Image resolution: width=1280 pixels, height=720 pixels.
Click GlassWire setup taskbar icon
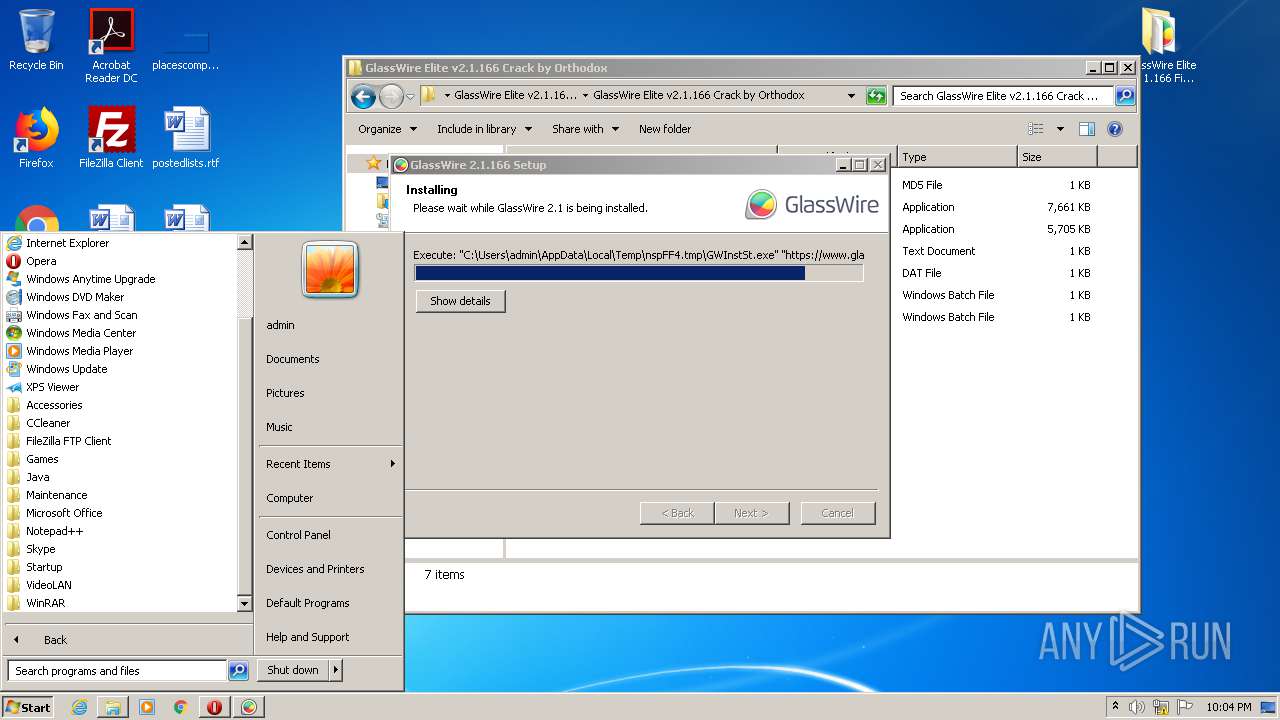click(248, 707)
